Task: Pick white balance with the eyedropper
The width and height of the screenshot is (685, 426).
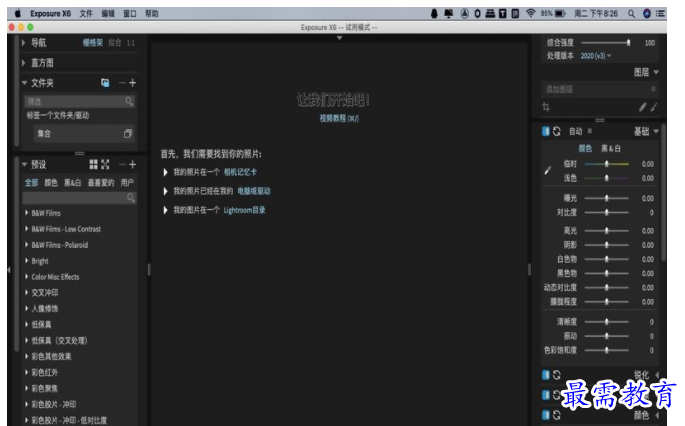Action: tap(547, 170)
